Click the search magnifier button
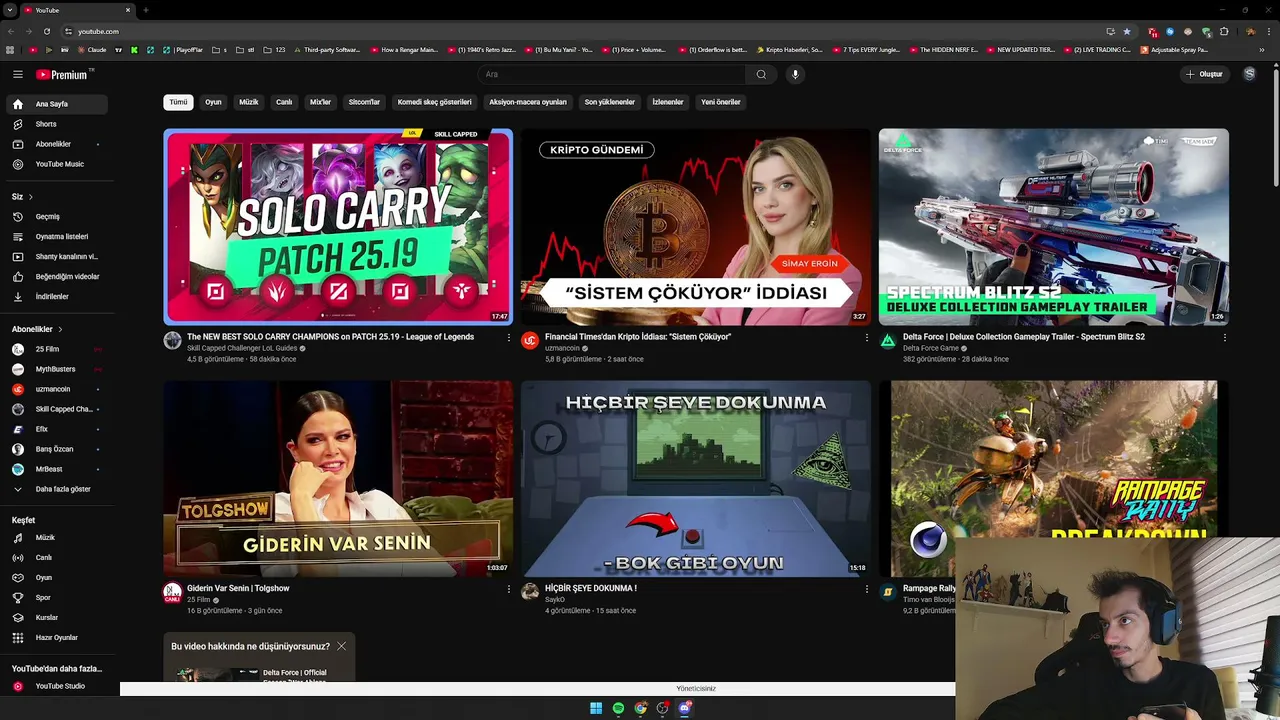This screenshot has height=720, width=1280. pyautogui.click(x=761, y=74)
